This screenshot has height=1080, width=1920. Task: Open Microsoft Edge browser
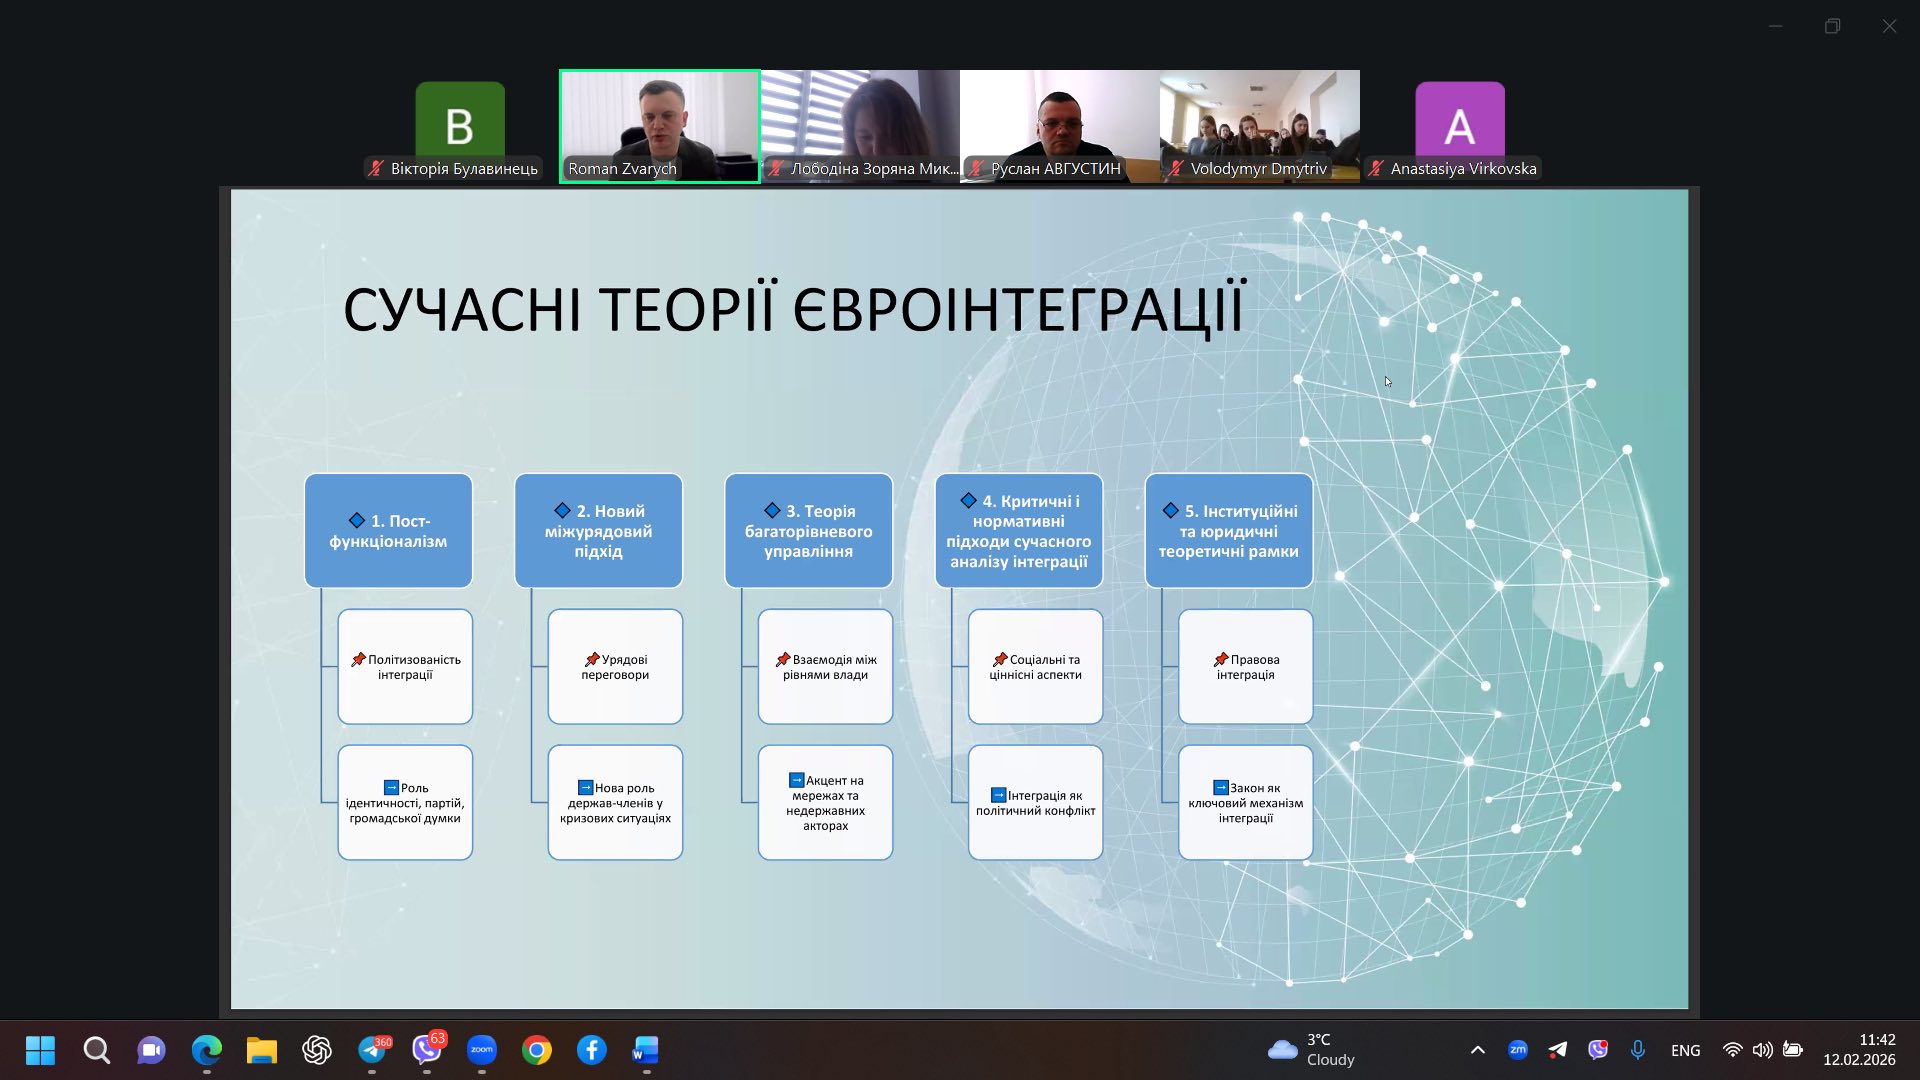[x=207, y=1050]
